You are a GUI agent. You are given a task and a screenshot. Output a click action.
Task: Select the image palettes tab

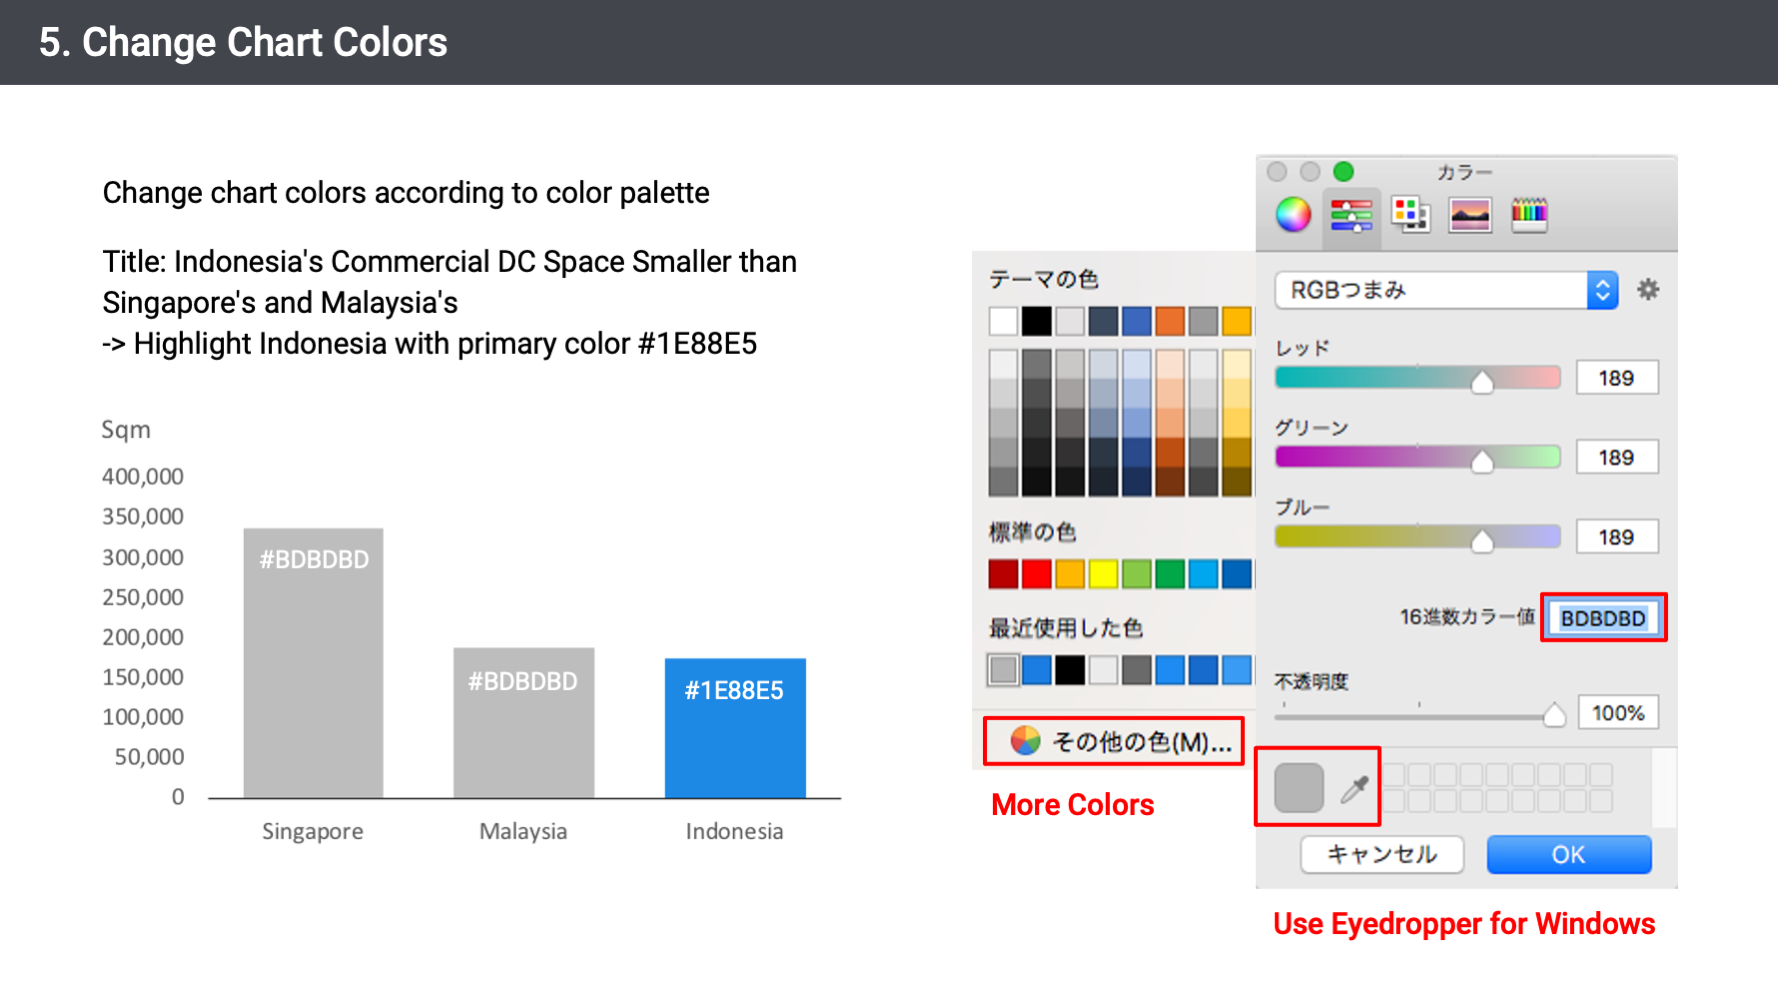point(1470,214)
